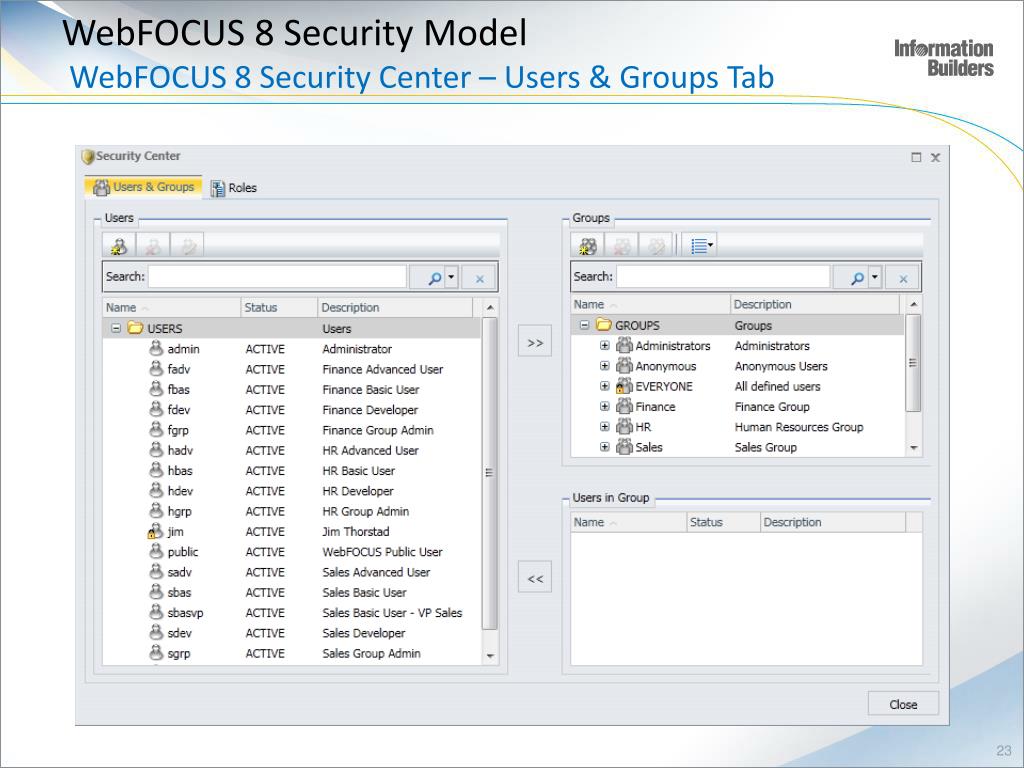
Task: Click the Edit User toolbar icon
Action: point(188,246)
